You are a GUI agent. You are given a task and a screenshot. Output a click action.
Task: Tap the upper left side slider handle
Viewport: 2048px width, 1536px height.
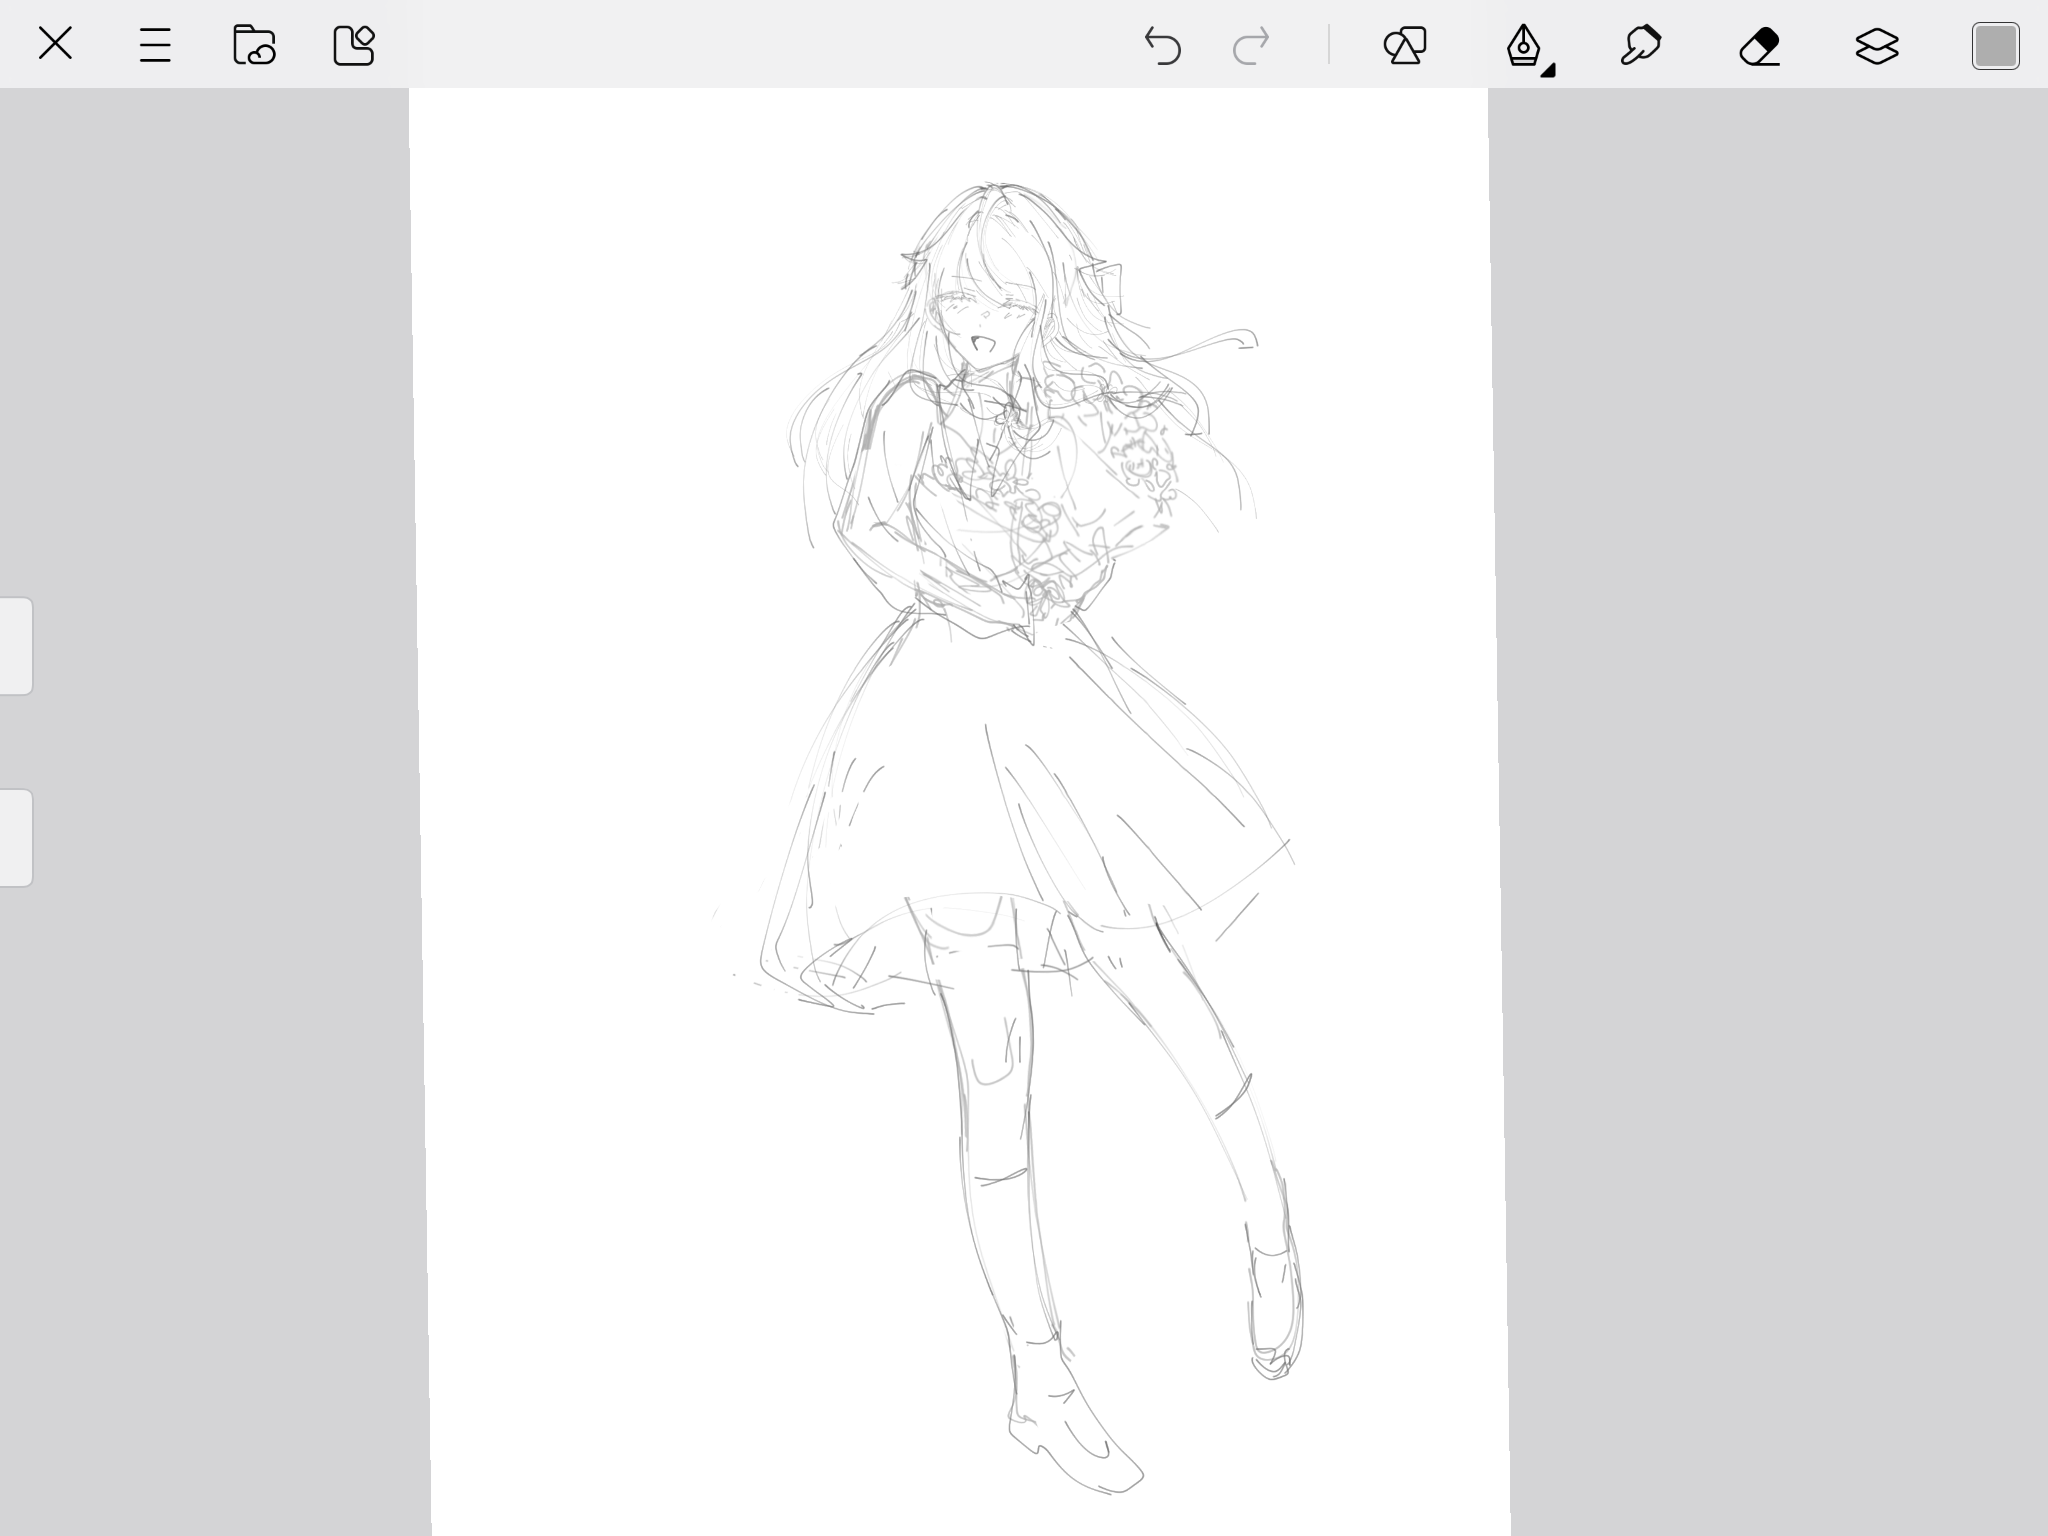(x=16, y=646)
